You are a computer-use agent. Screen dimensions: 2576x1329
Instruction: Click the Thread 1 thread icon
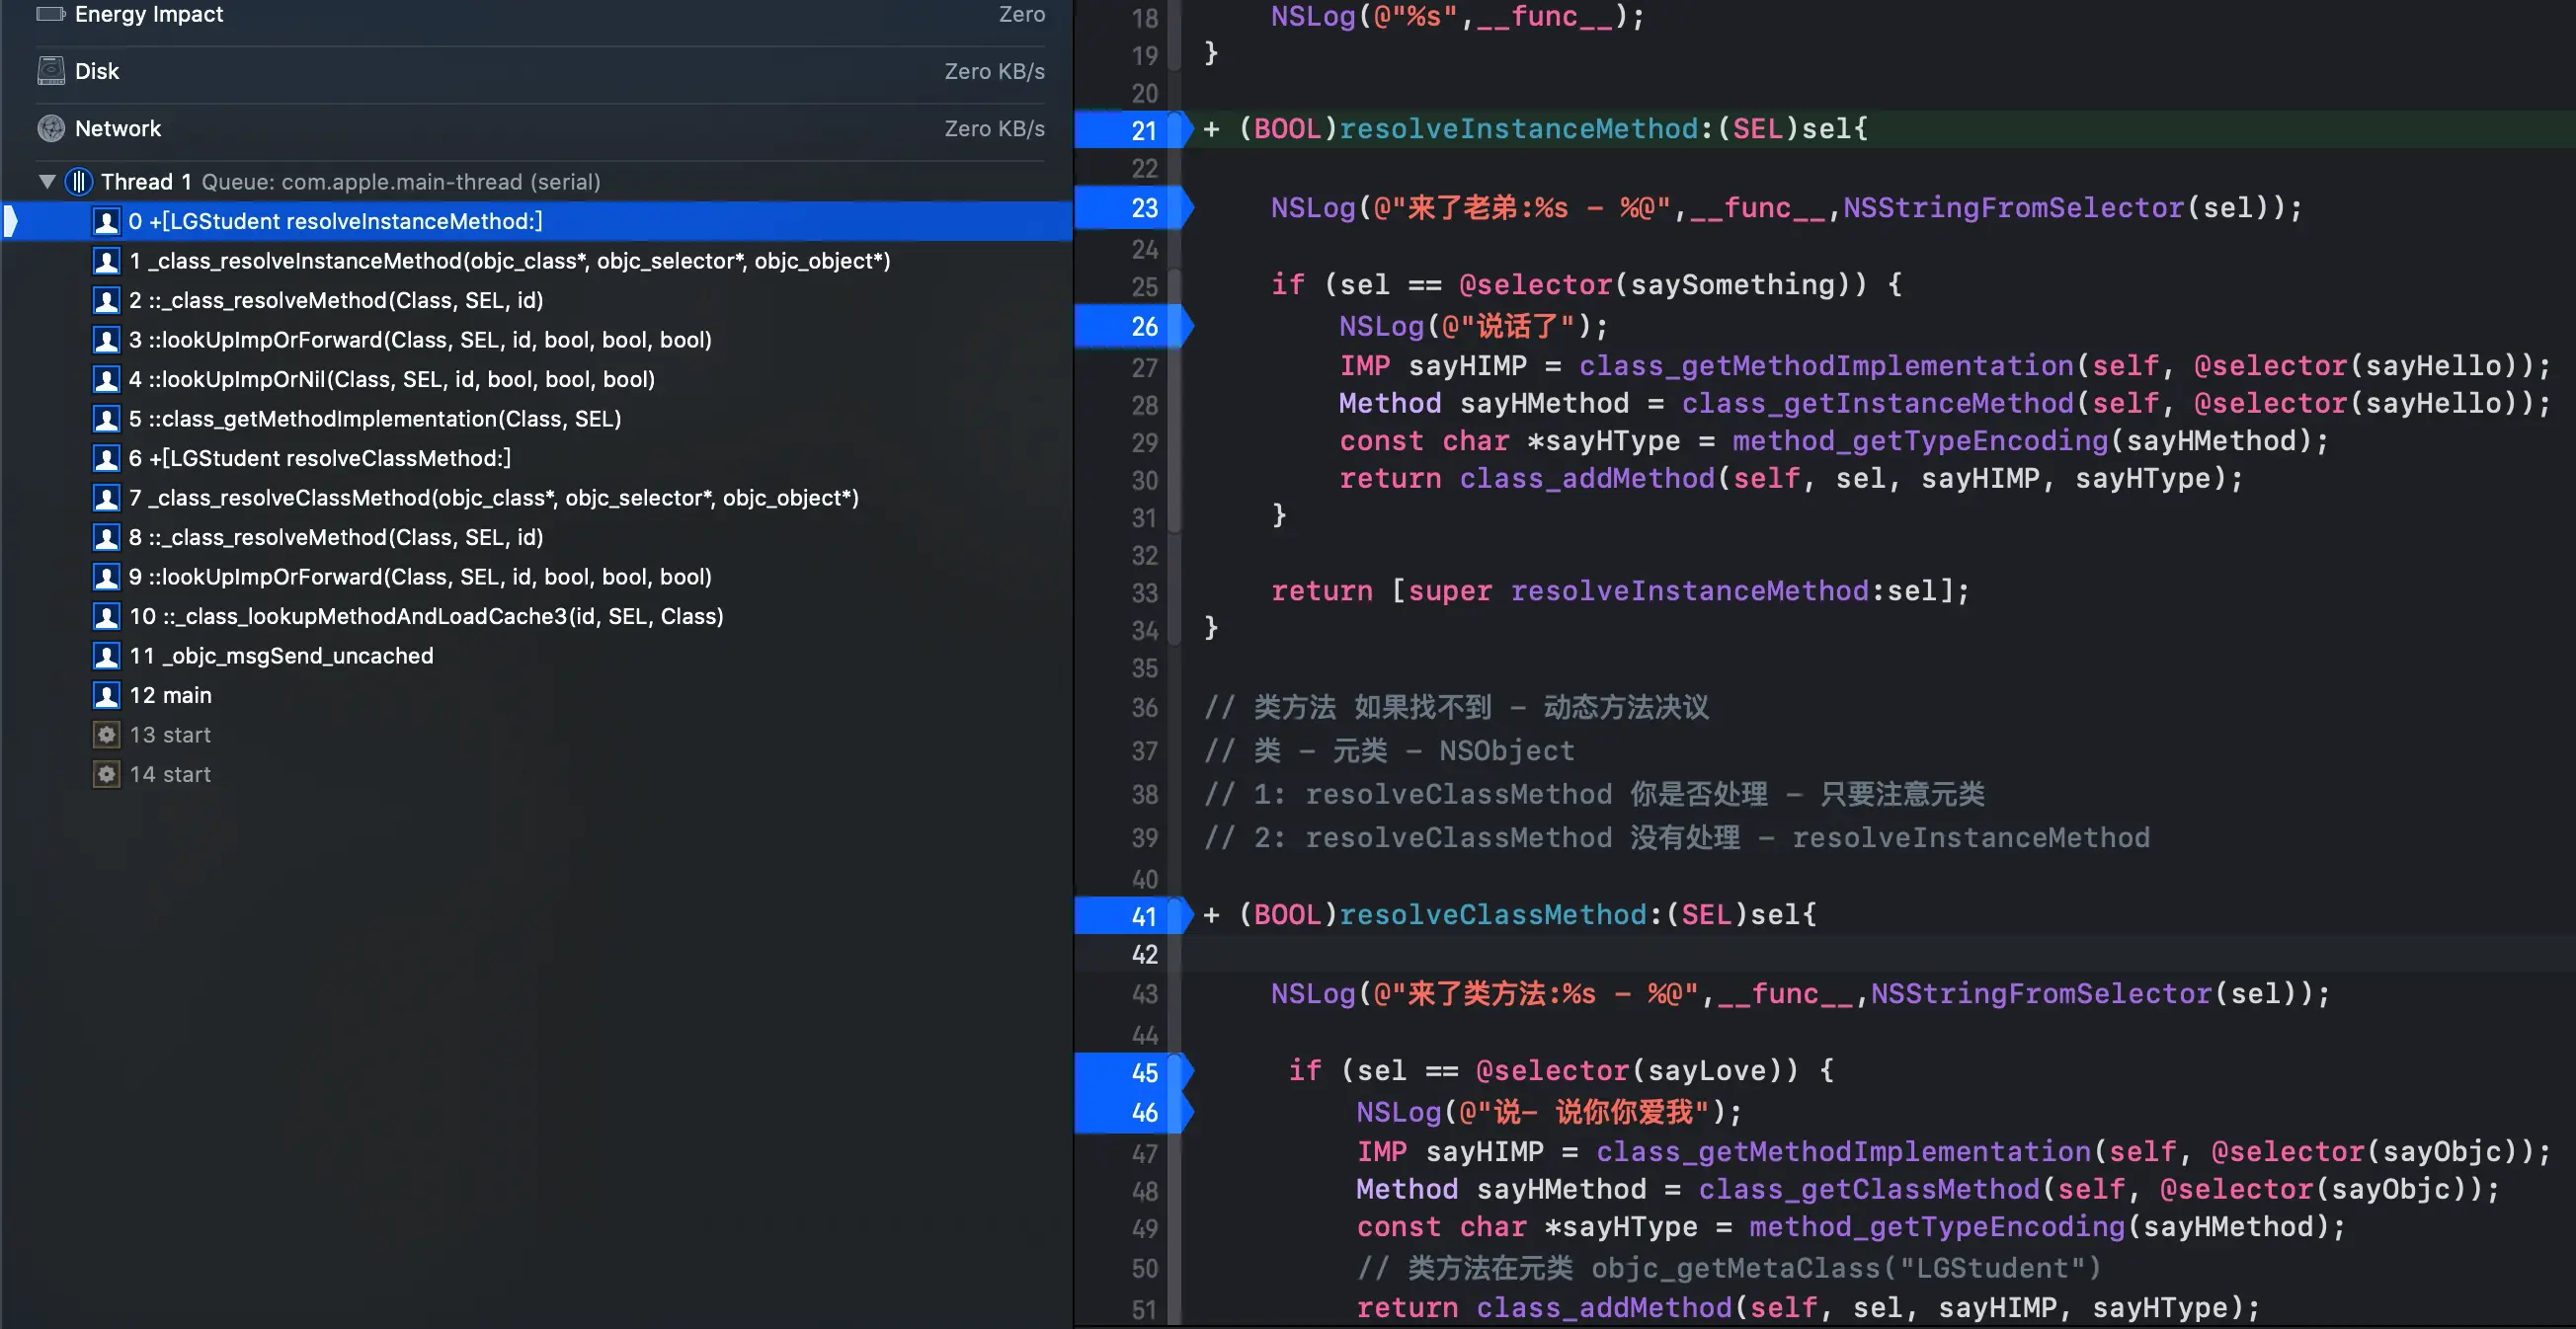(x=78, y=182)
